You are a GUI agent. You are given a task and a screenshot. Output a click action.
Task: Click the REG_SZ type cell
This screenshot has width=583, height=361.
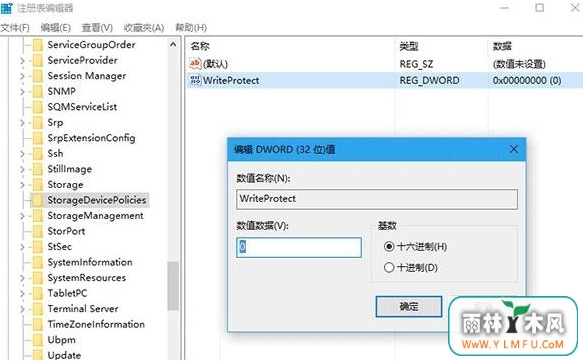click(416, 64)
